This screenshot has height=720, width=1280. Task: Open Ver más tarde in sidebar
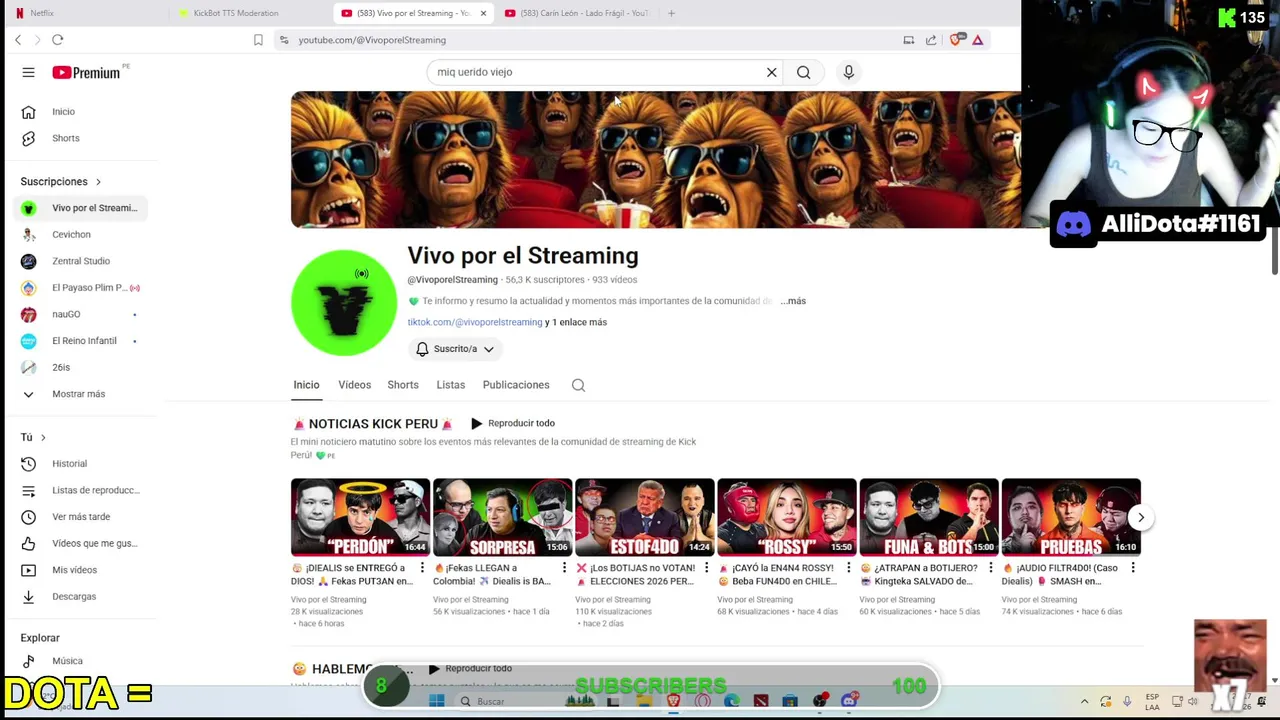pyautogui.click(x=82, y=517)
